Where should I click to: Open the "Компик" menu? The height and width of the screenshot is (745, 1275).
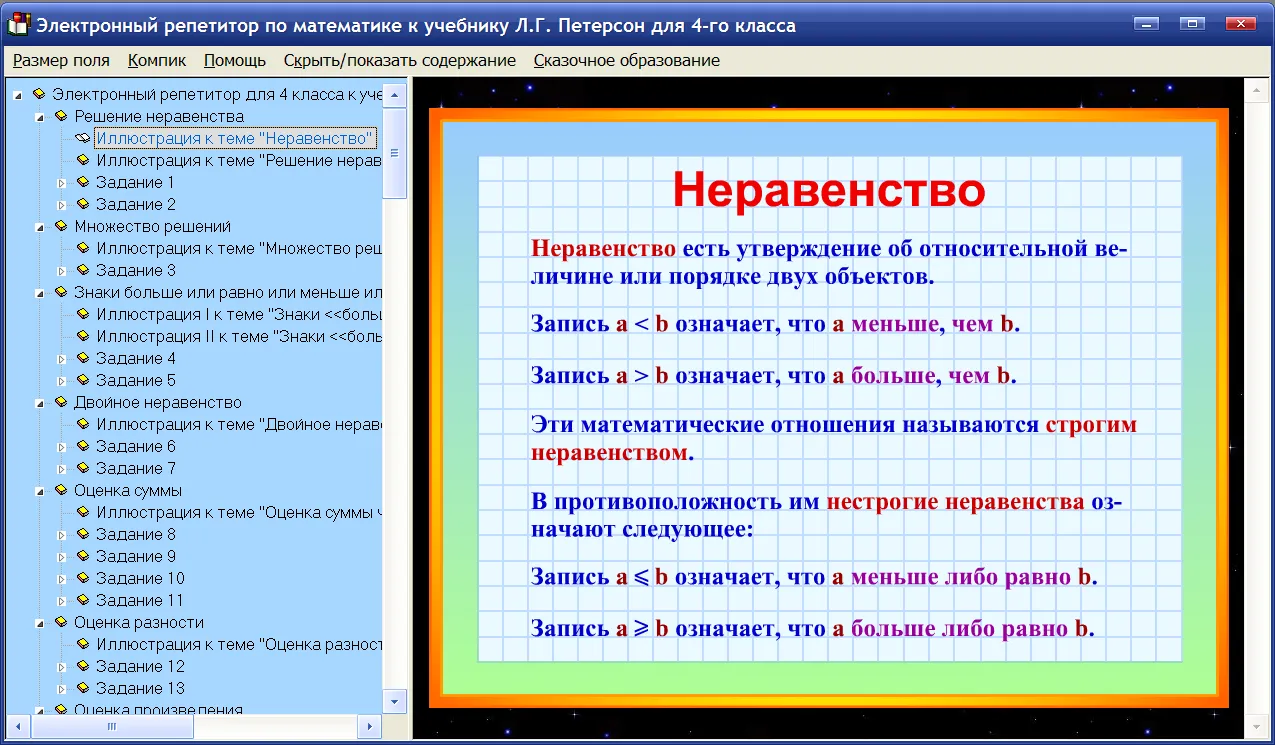tap(157, 60)
